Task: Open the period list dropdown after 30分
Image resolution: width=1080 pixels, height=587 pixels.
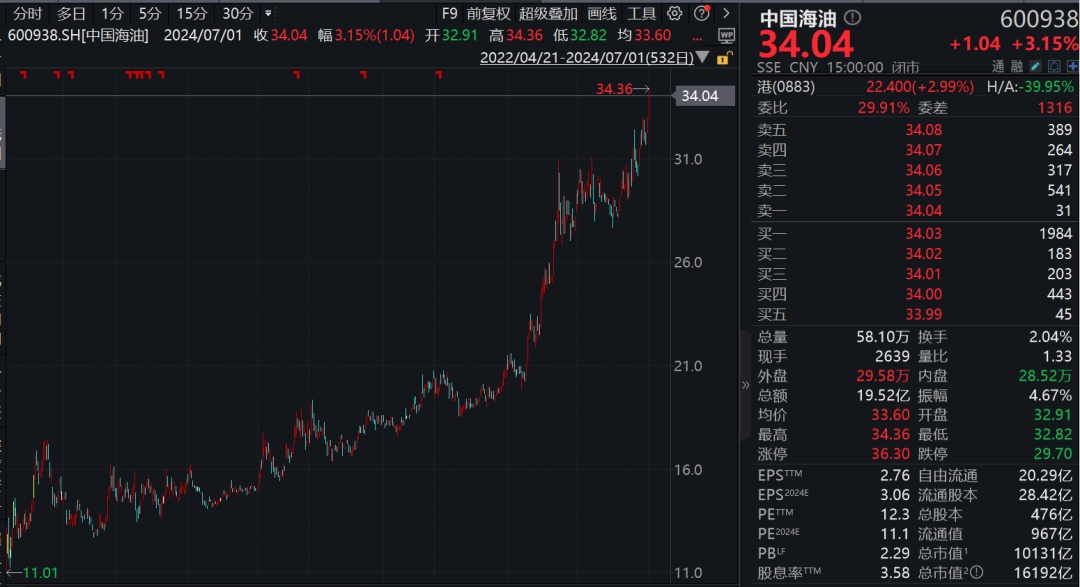Action: coord(268,13)
